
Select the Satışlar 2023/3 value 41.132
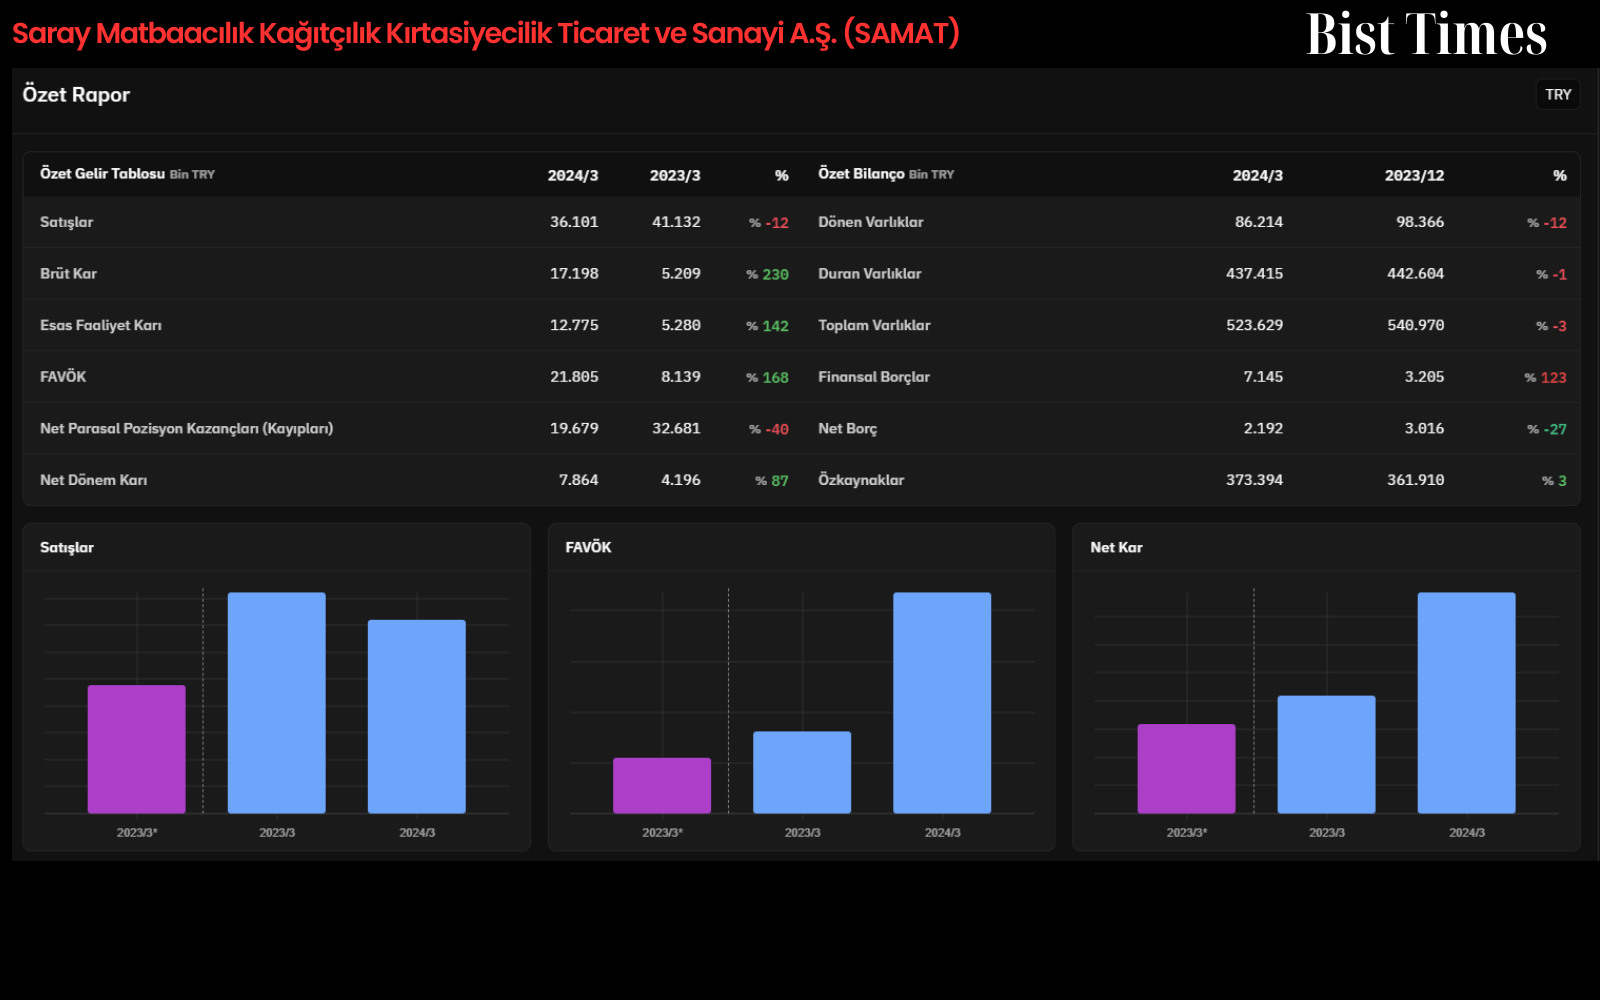coord(676,222)
